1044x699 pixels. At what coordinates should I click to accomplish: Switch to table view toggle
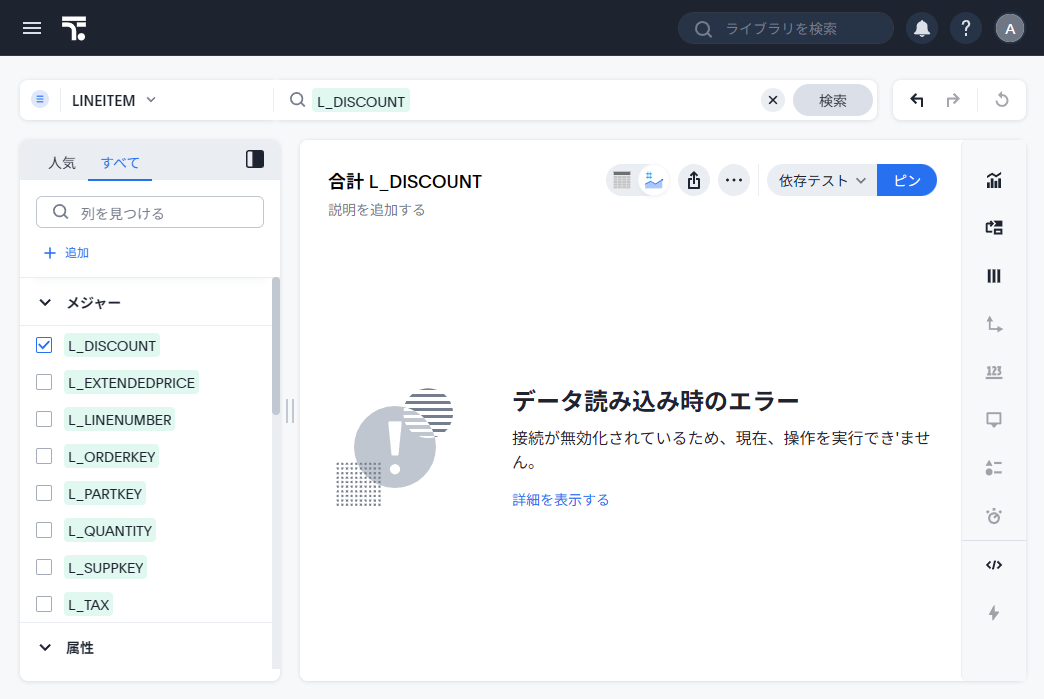623,180
